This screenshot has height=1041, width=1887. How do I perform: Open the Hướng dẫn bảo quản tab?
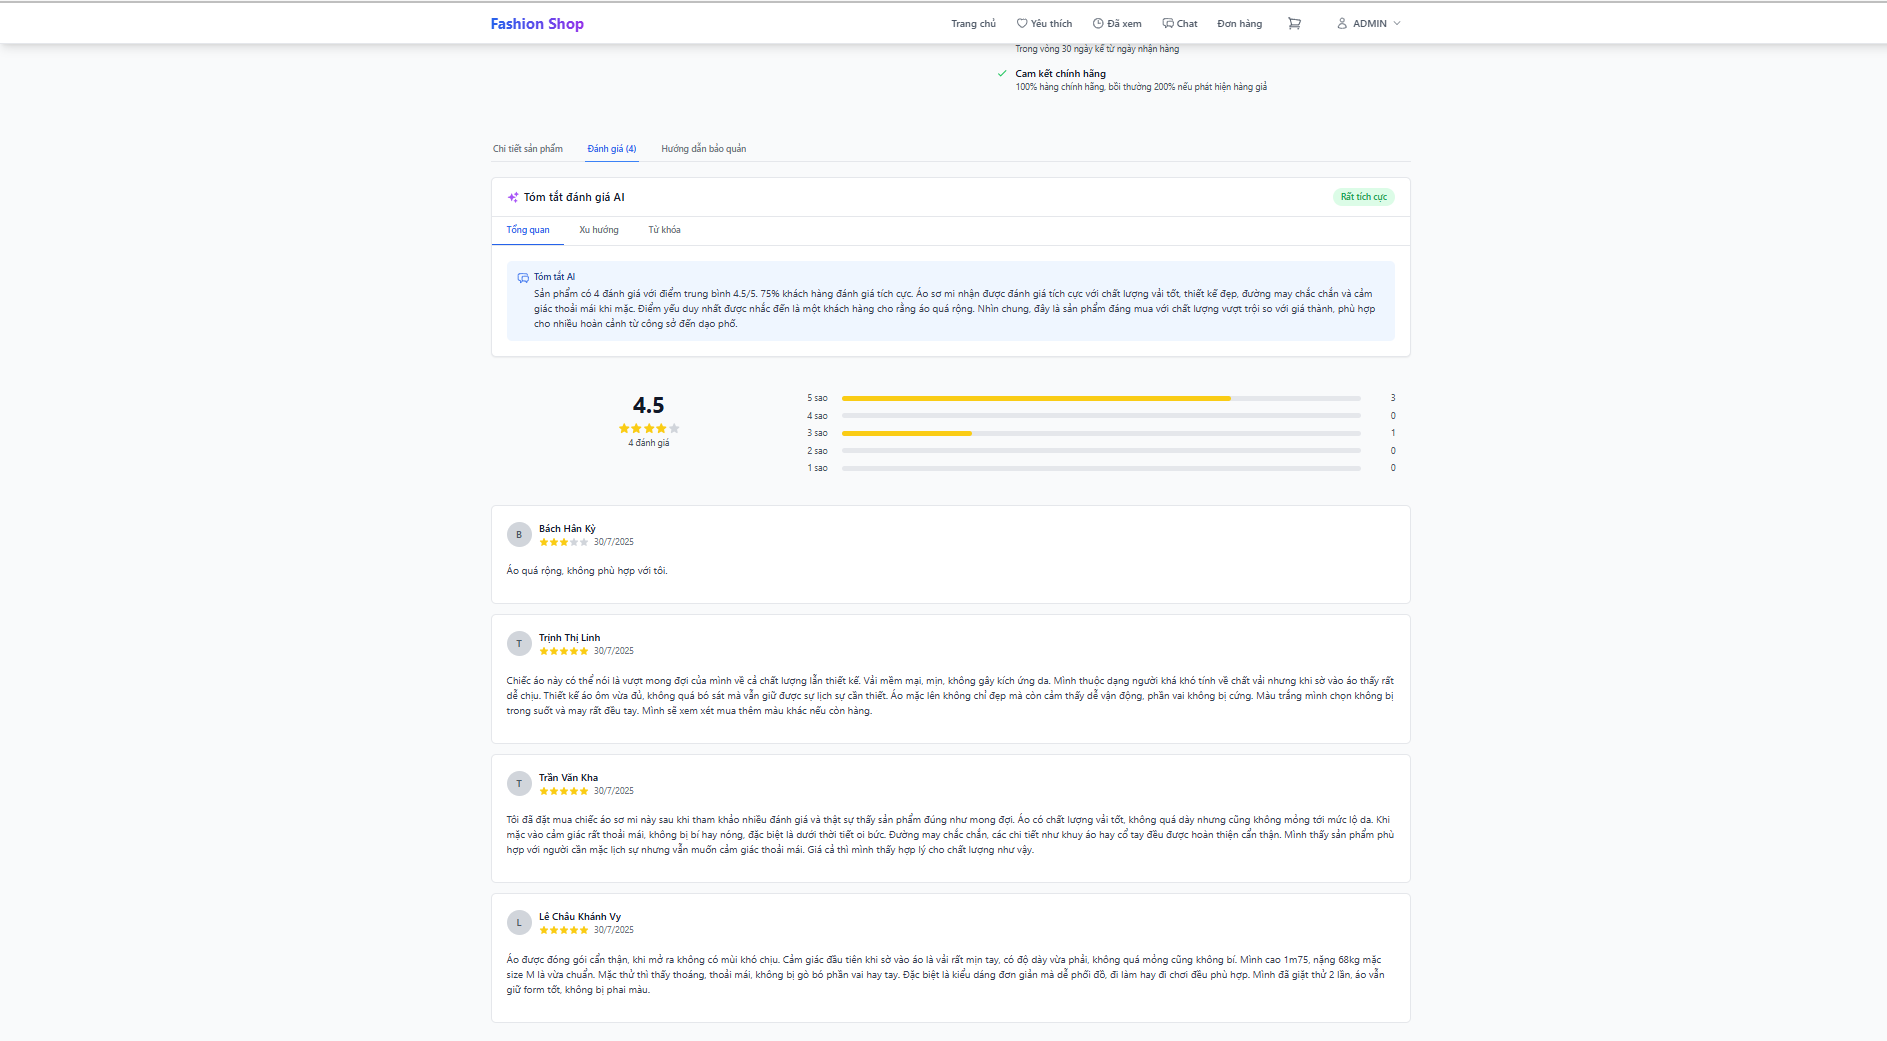pos(704,149)
